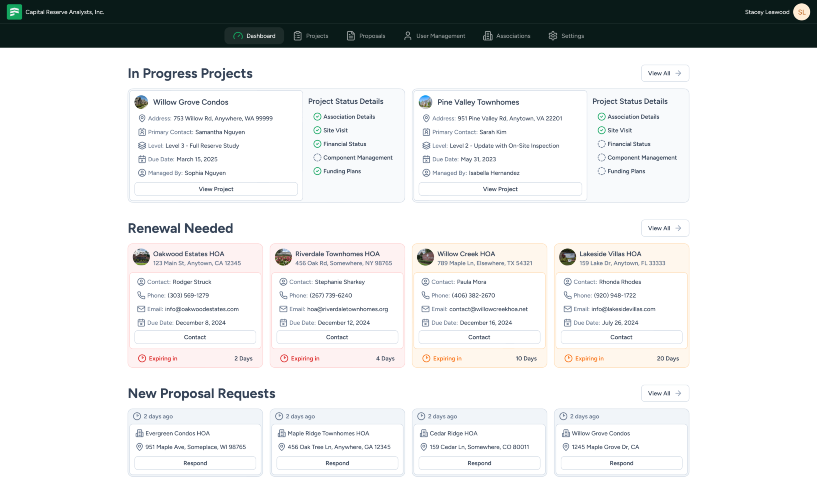Click the Proposals document icon
The height and width of the screenshot is (500, 817).
351,36
